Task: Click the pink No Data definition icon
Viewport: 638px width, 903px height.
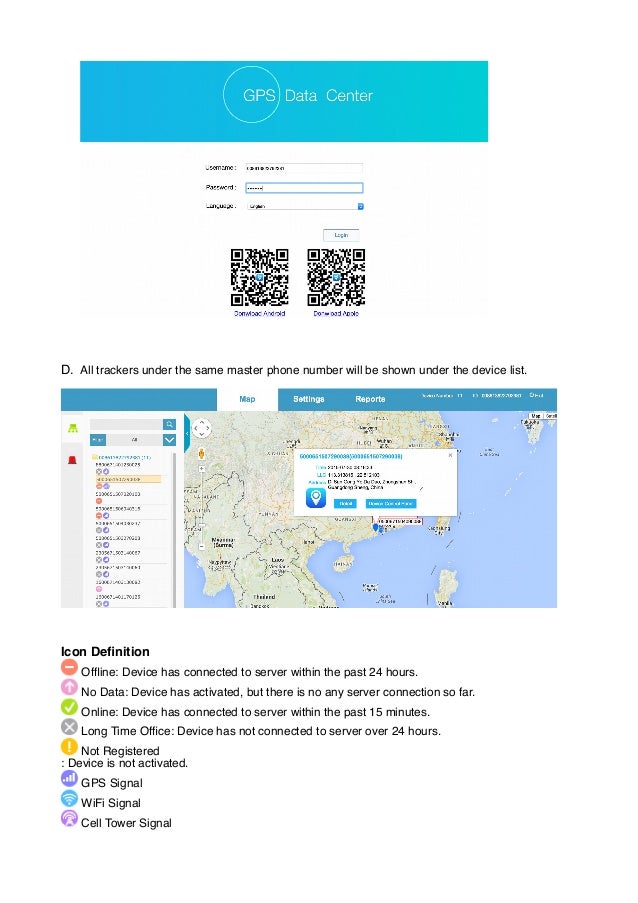Action: click(69, 687)
